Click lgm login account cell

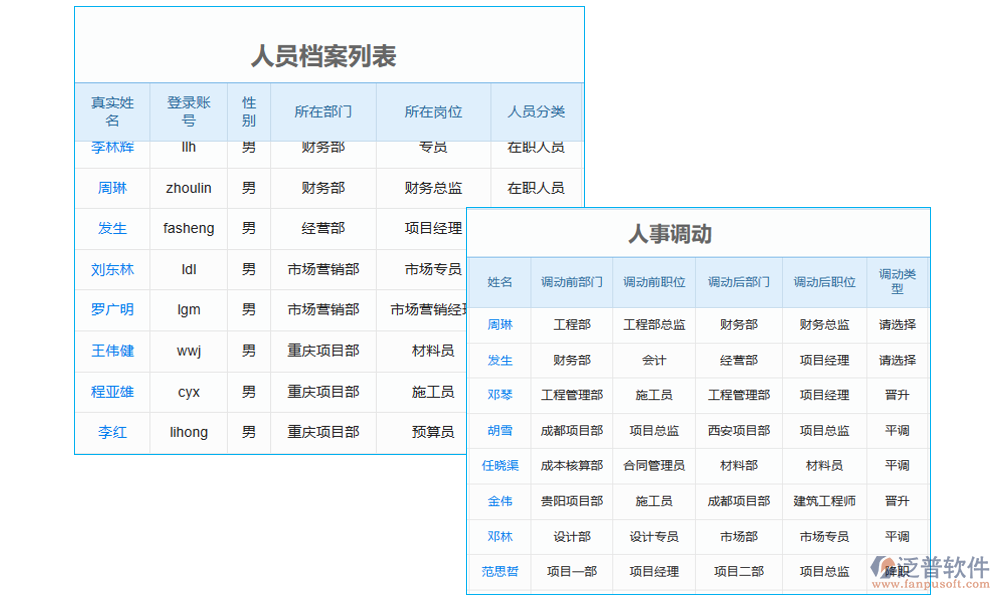(189, 309)
